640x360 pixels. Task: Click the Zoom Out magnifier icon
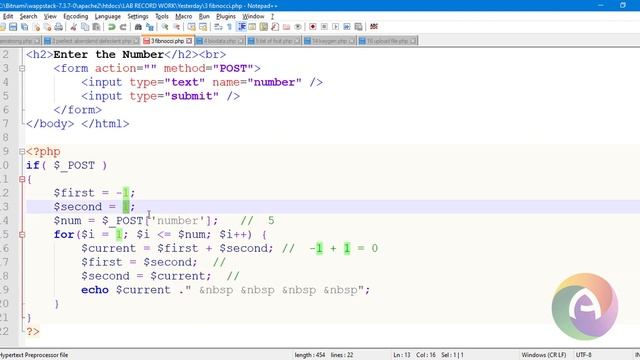click(x=176, y=27)
